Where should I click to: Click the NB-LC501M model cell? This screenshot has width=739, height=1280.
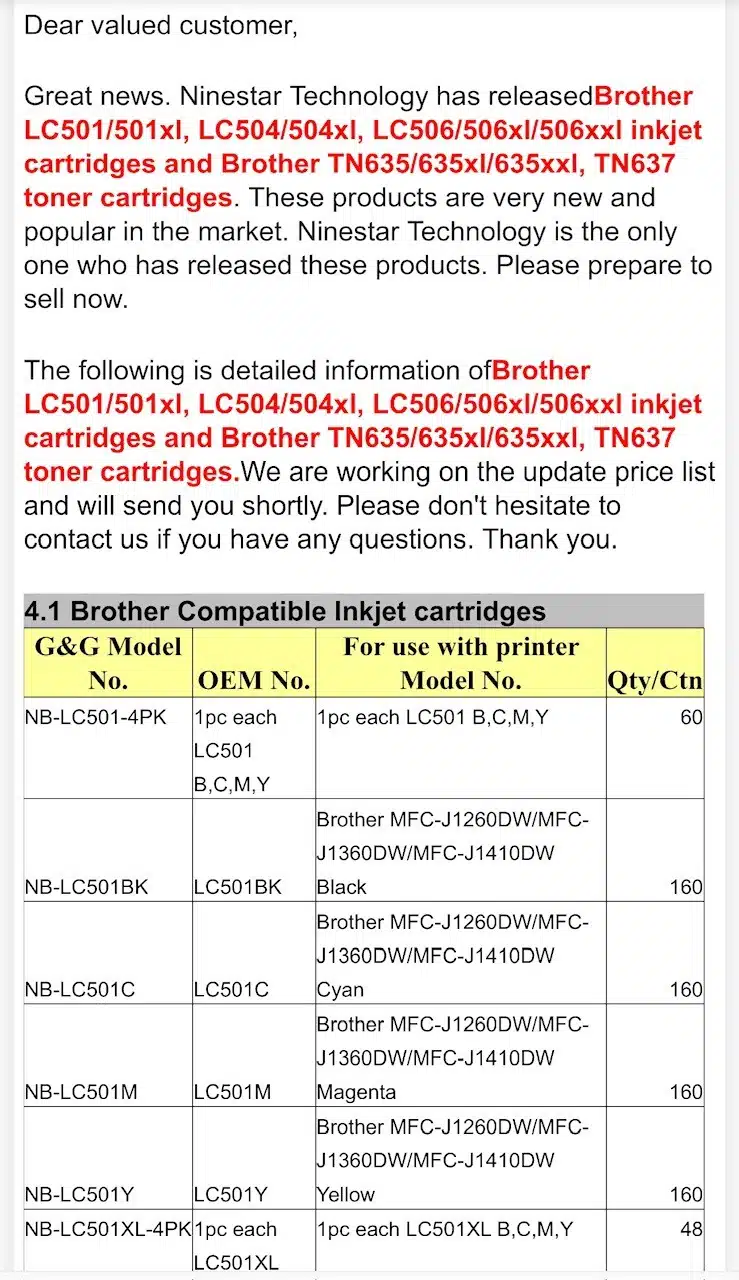80,1092
